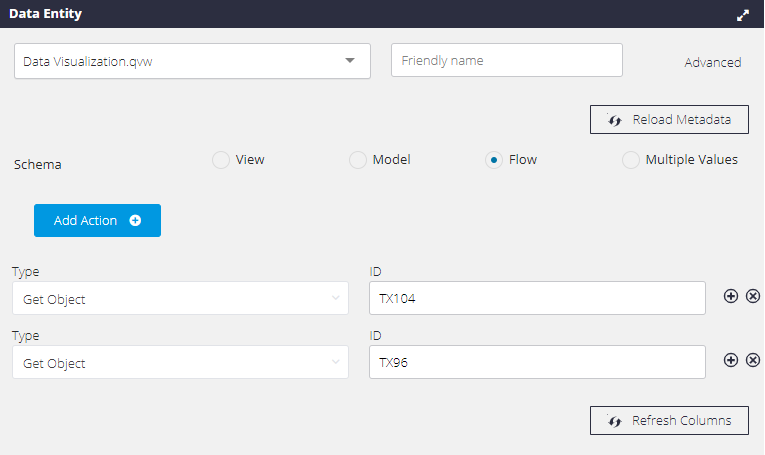Image resolution: width=765 pixels, height=455 pixels.
Task: Click the Add Action button
Action: pyautogui.click(x=97, y=220)
